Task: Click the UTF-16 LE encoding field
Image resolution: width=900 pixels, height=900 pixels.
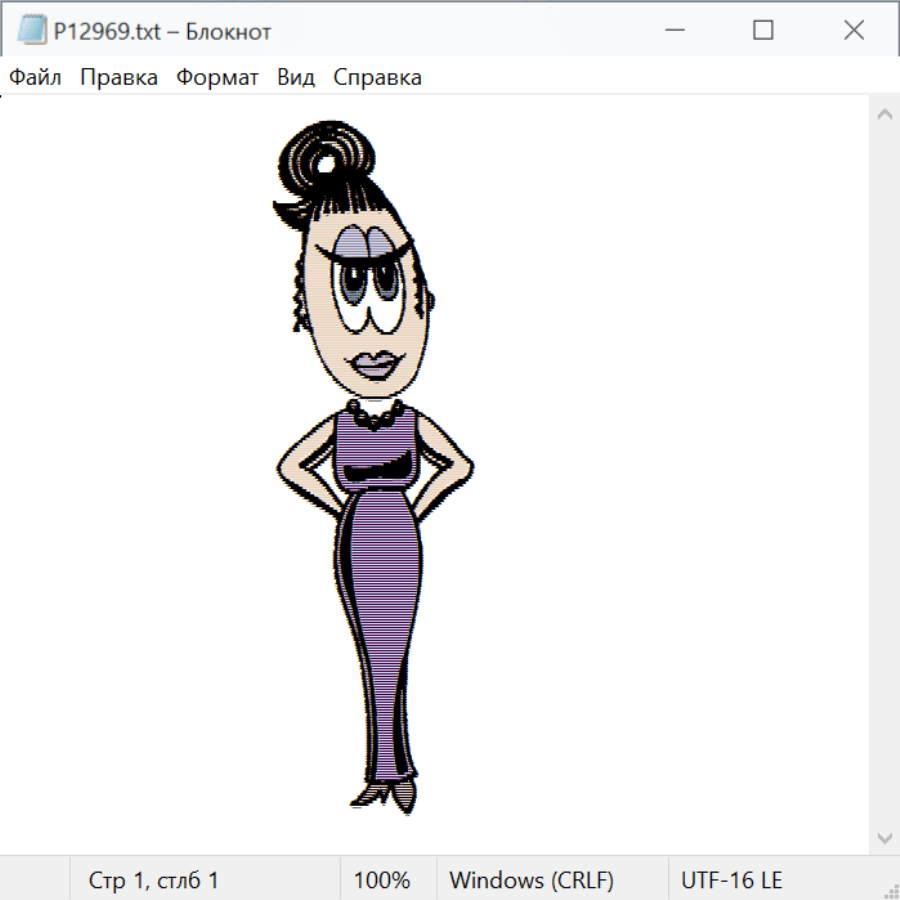Action: tap(731, 881)
